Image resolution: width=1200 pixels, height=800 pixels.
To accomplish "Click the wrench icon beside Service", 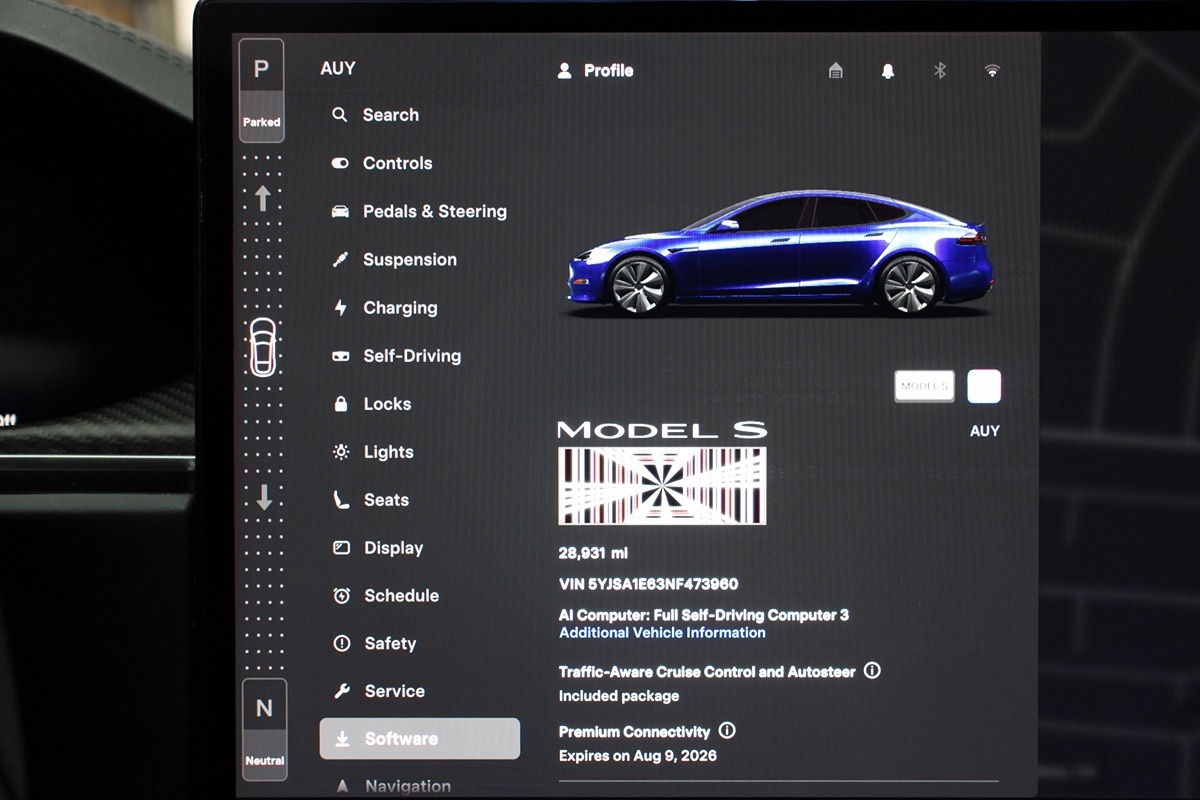I will click(x=341, y=691).
